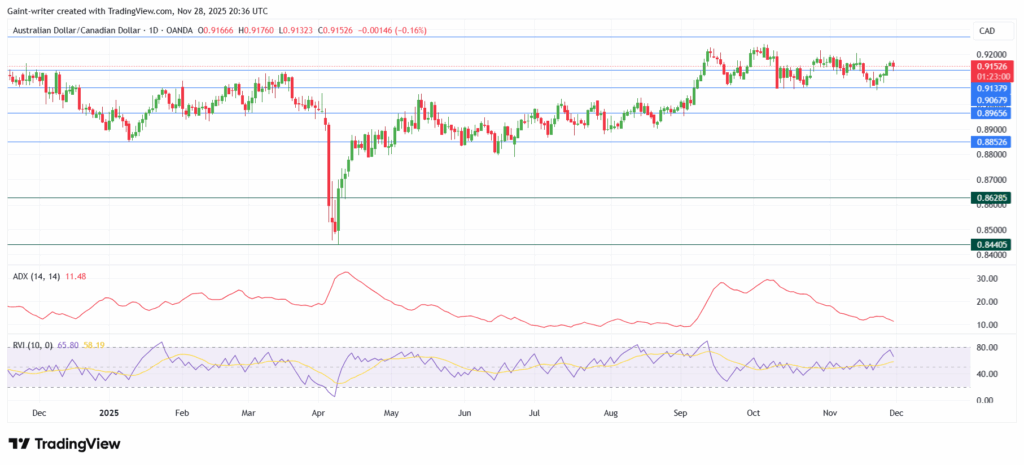This screenshot has width=1024, height=465.
Task: Click the Feb label on time axis
Action: click(x=182, y=413)
